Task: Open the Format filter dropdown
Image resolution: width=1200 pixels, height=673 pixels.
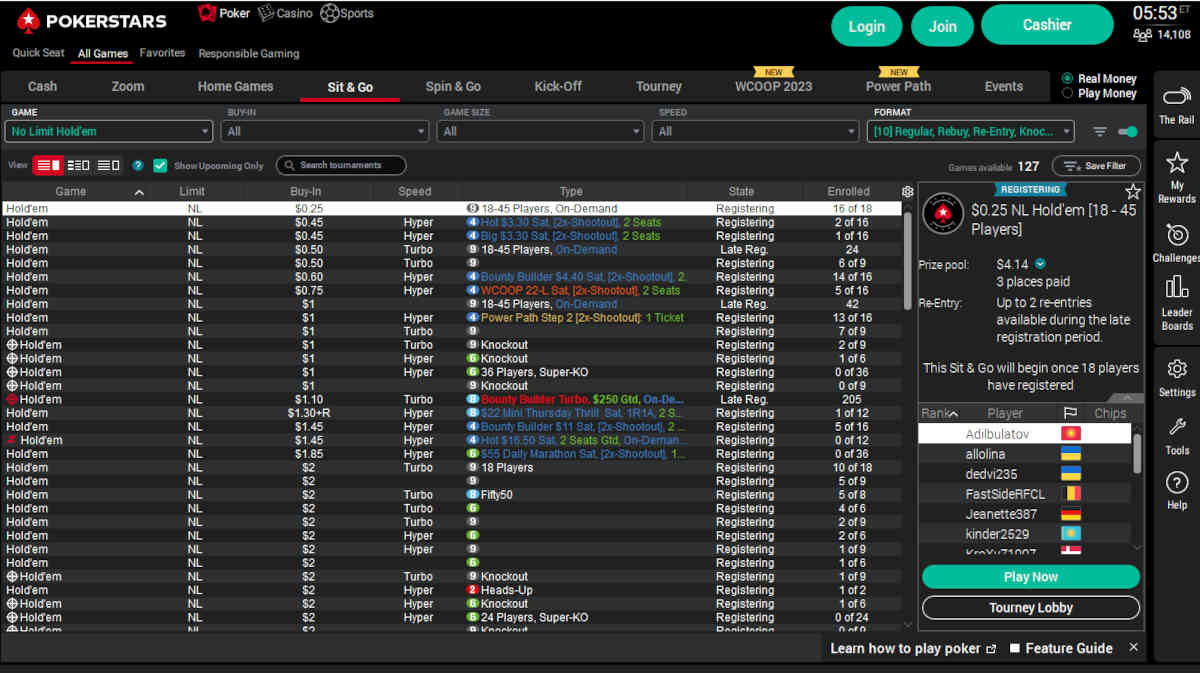Action: (x=970, y=131)
